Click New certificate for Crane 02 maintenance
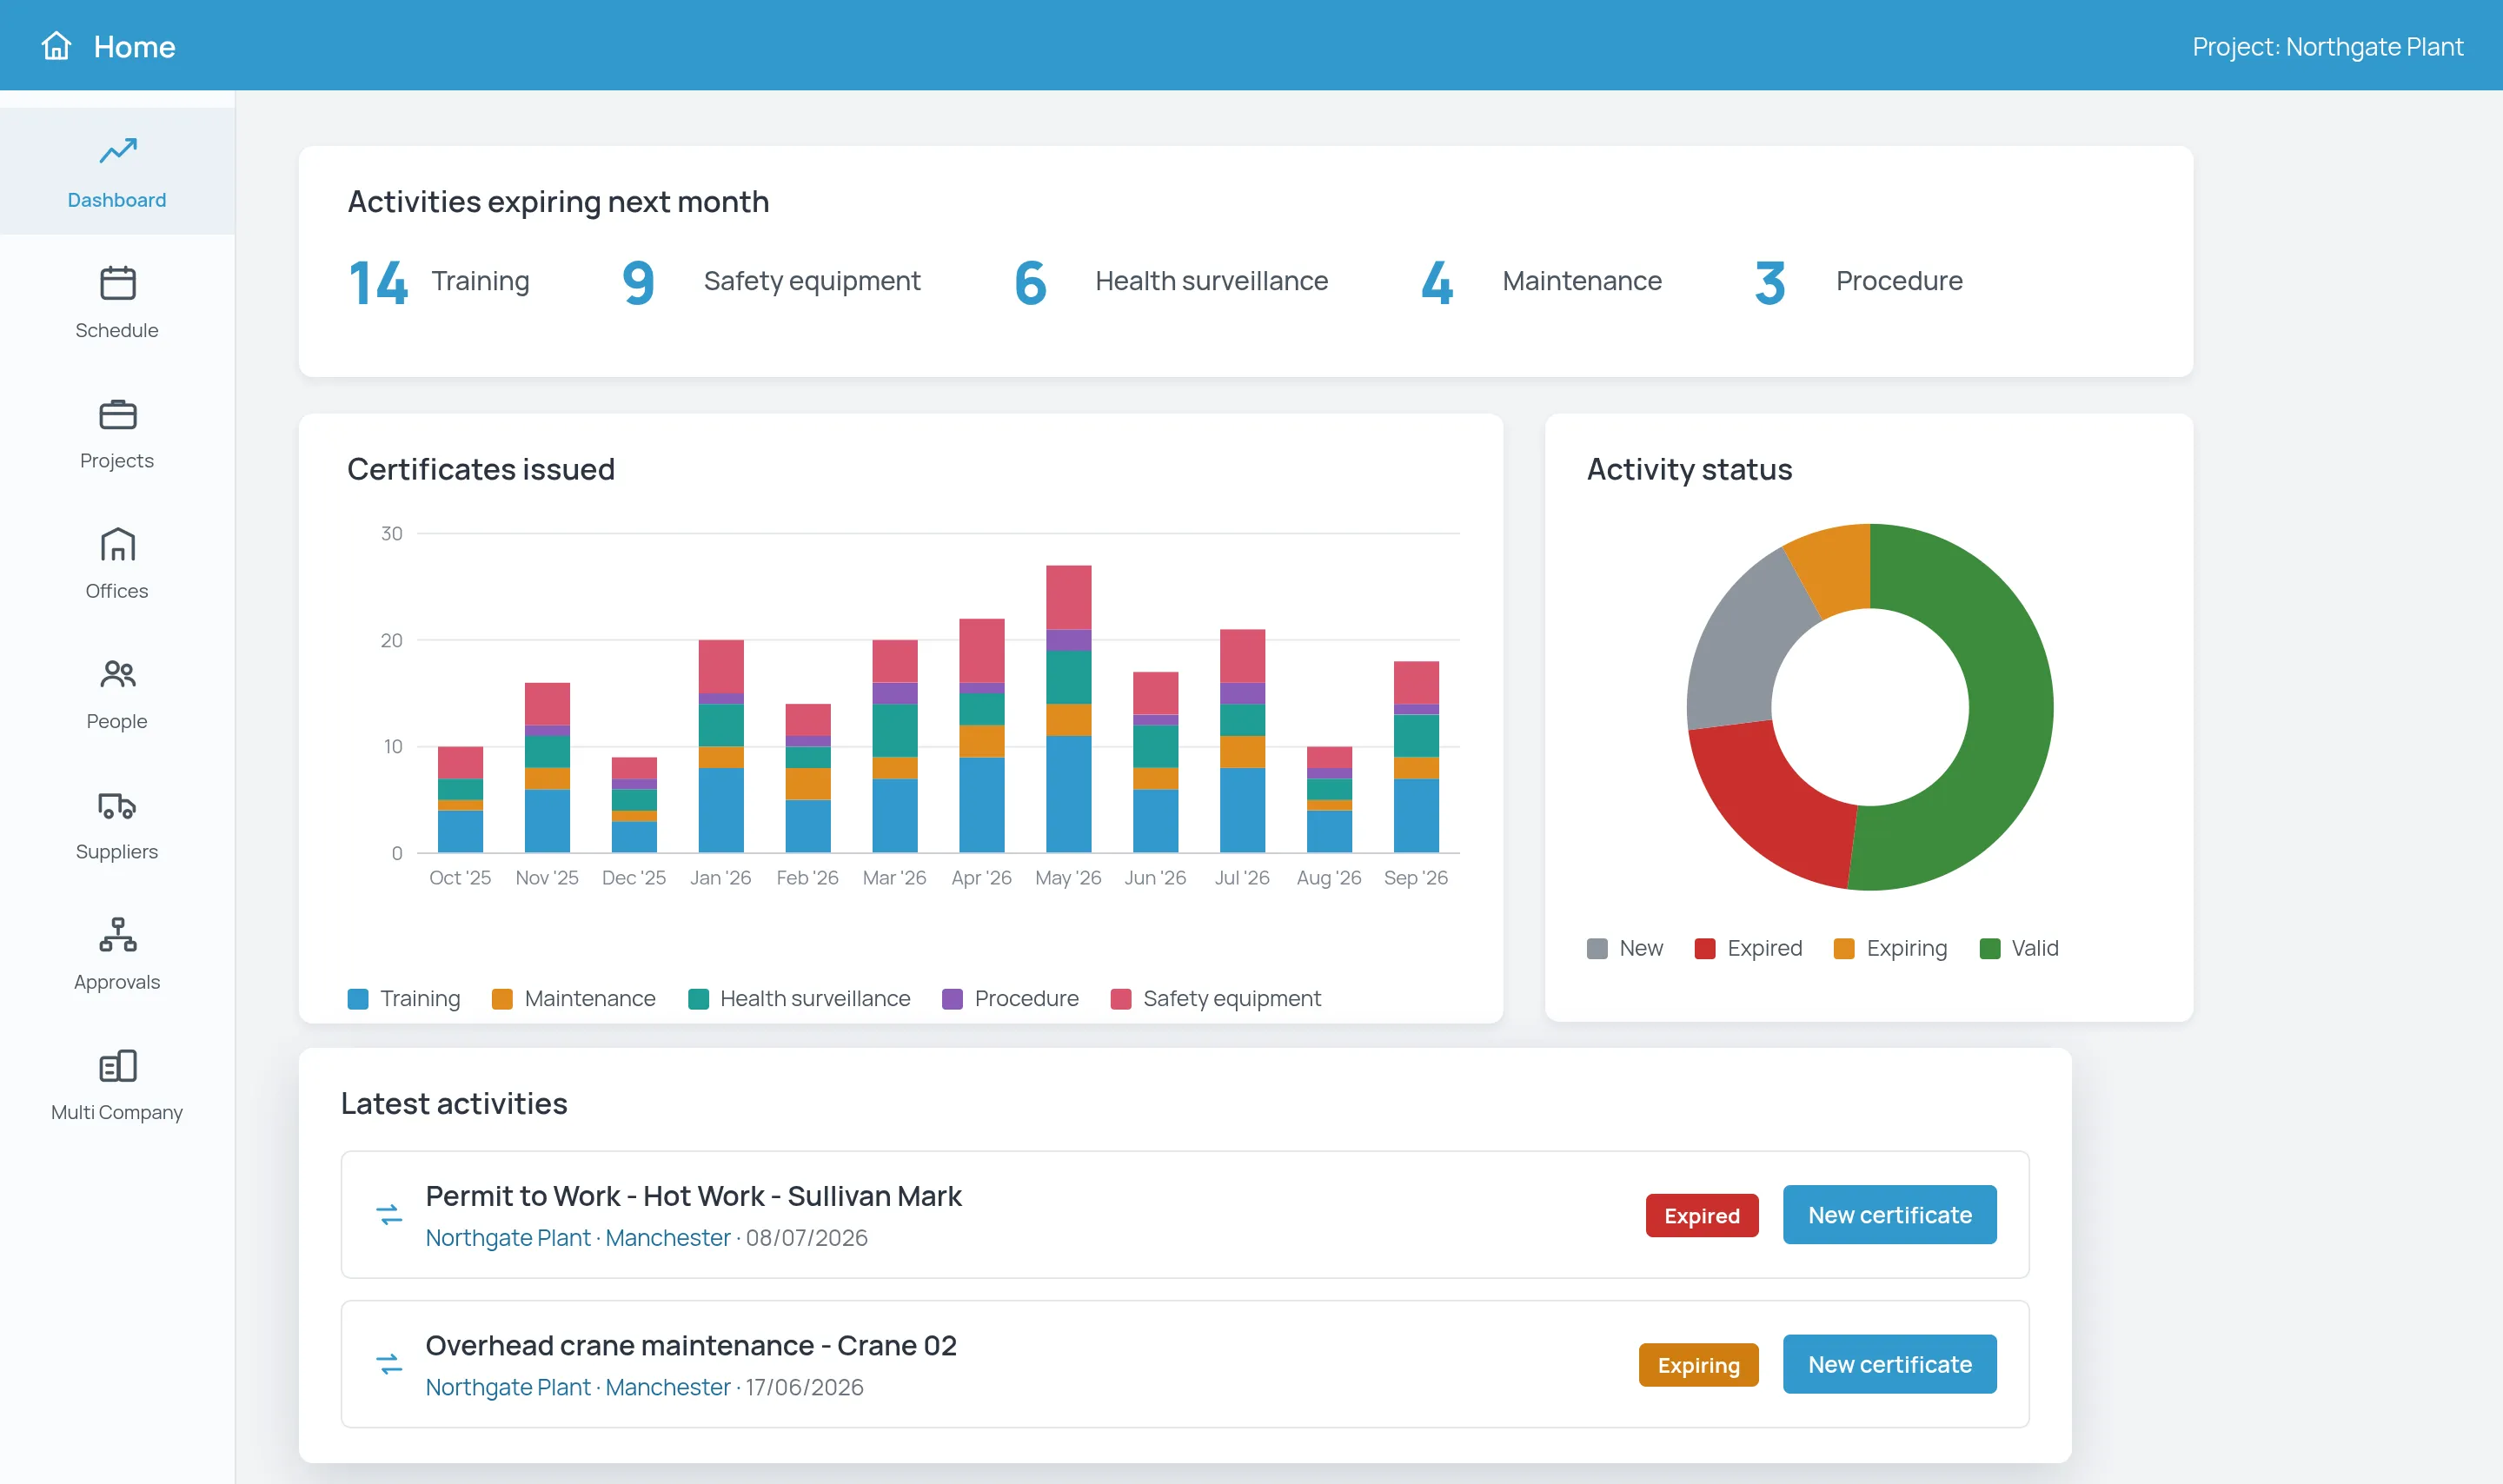 1890,1364
